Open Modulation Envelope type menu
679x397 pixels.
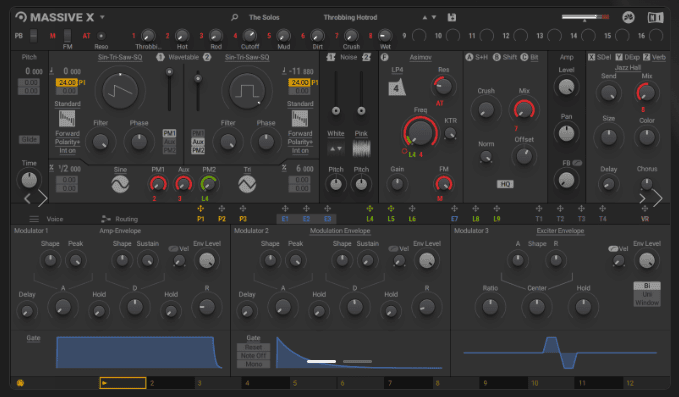tap(340, 231)
